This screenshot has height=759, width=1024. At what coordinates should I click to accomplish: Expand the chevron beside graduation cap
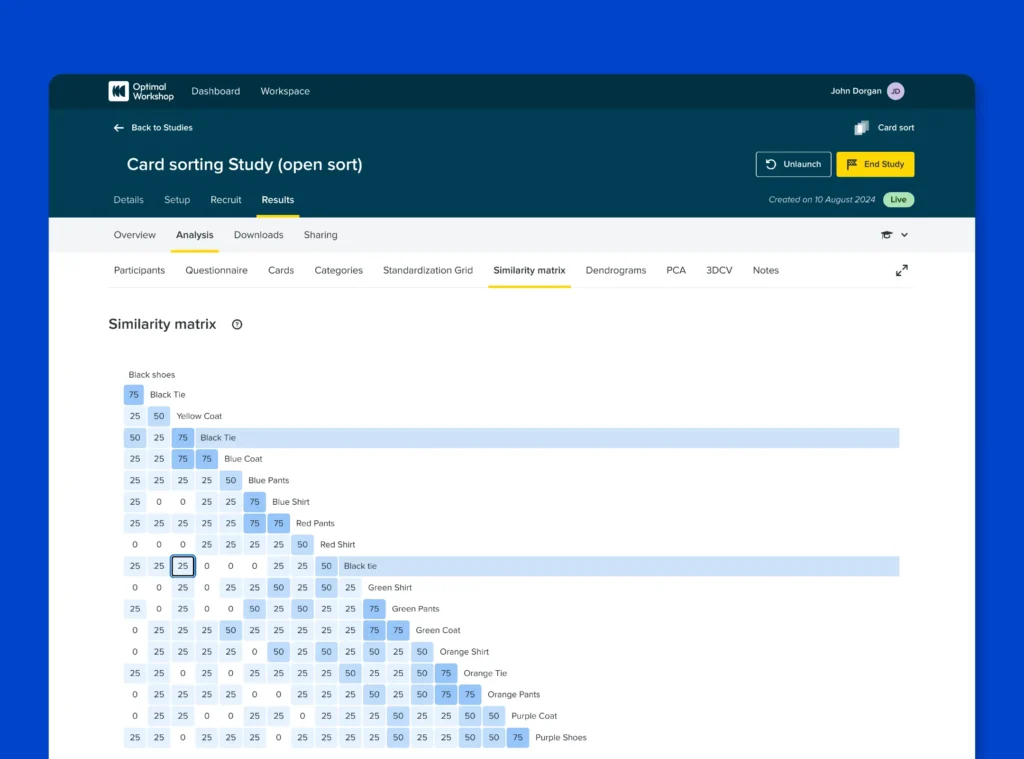(904, 235)
